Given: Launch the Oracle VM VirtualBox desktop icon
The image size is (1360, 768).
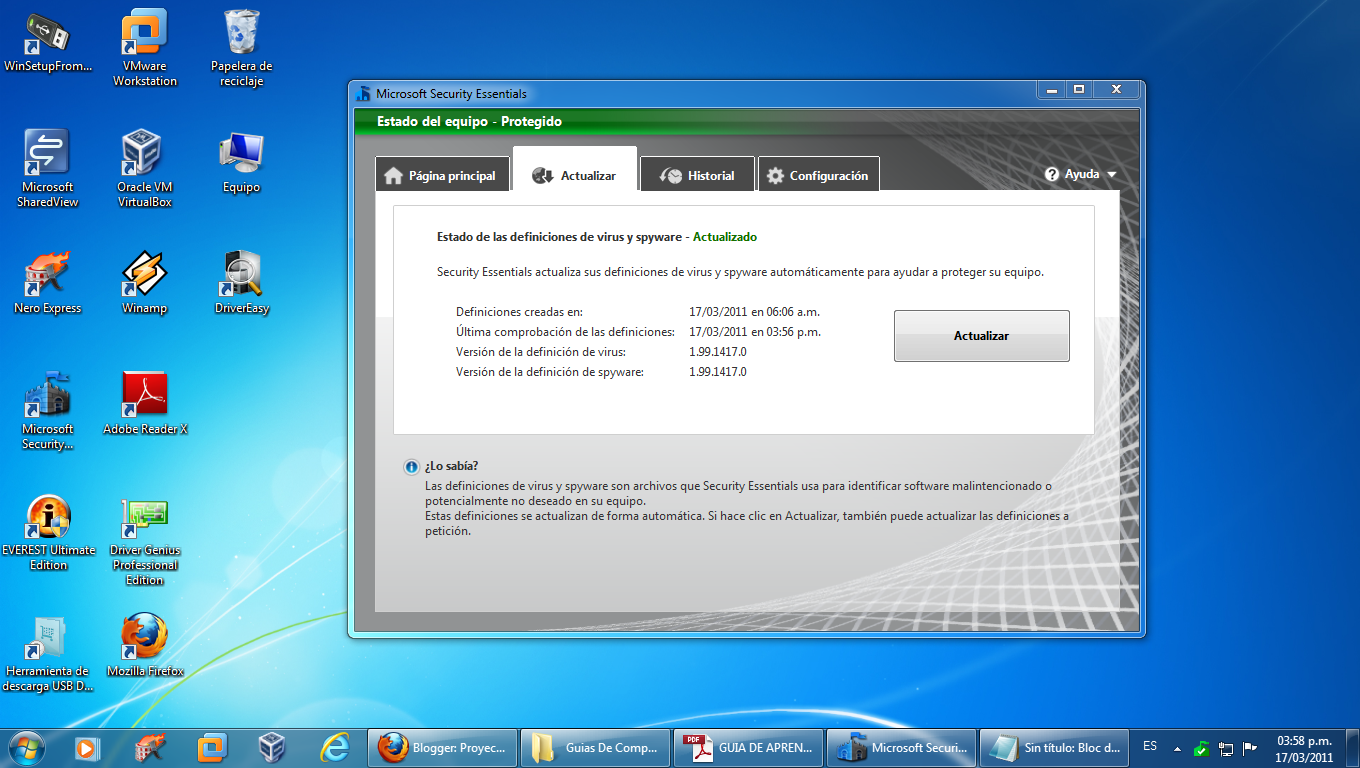Looking at the screenshot, I should point(145,168).
